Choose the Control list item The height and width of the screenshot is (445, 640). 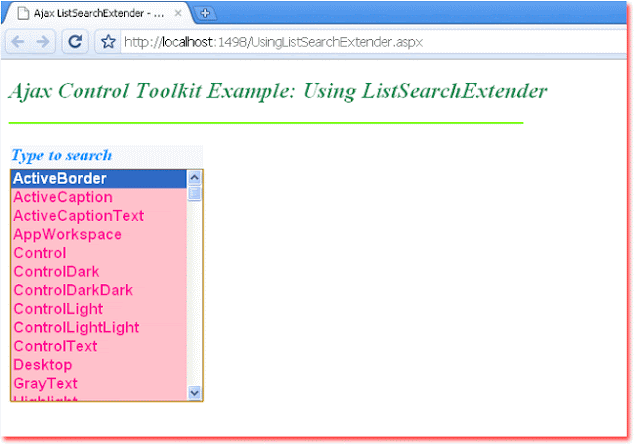coord(99,253)
